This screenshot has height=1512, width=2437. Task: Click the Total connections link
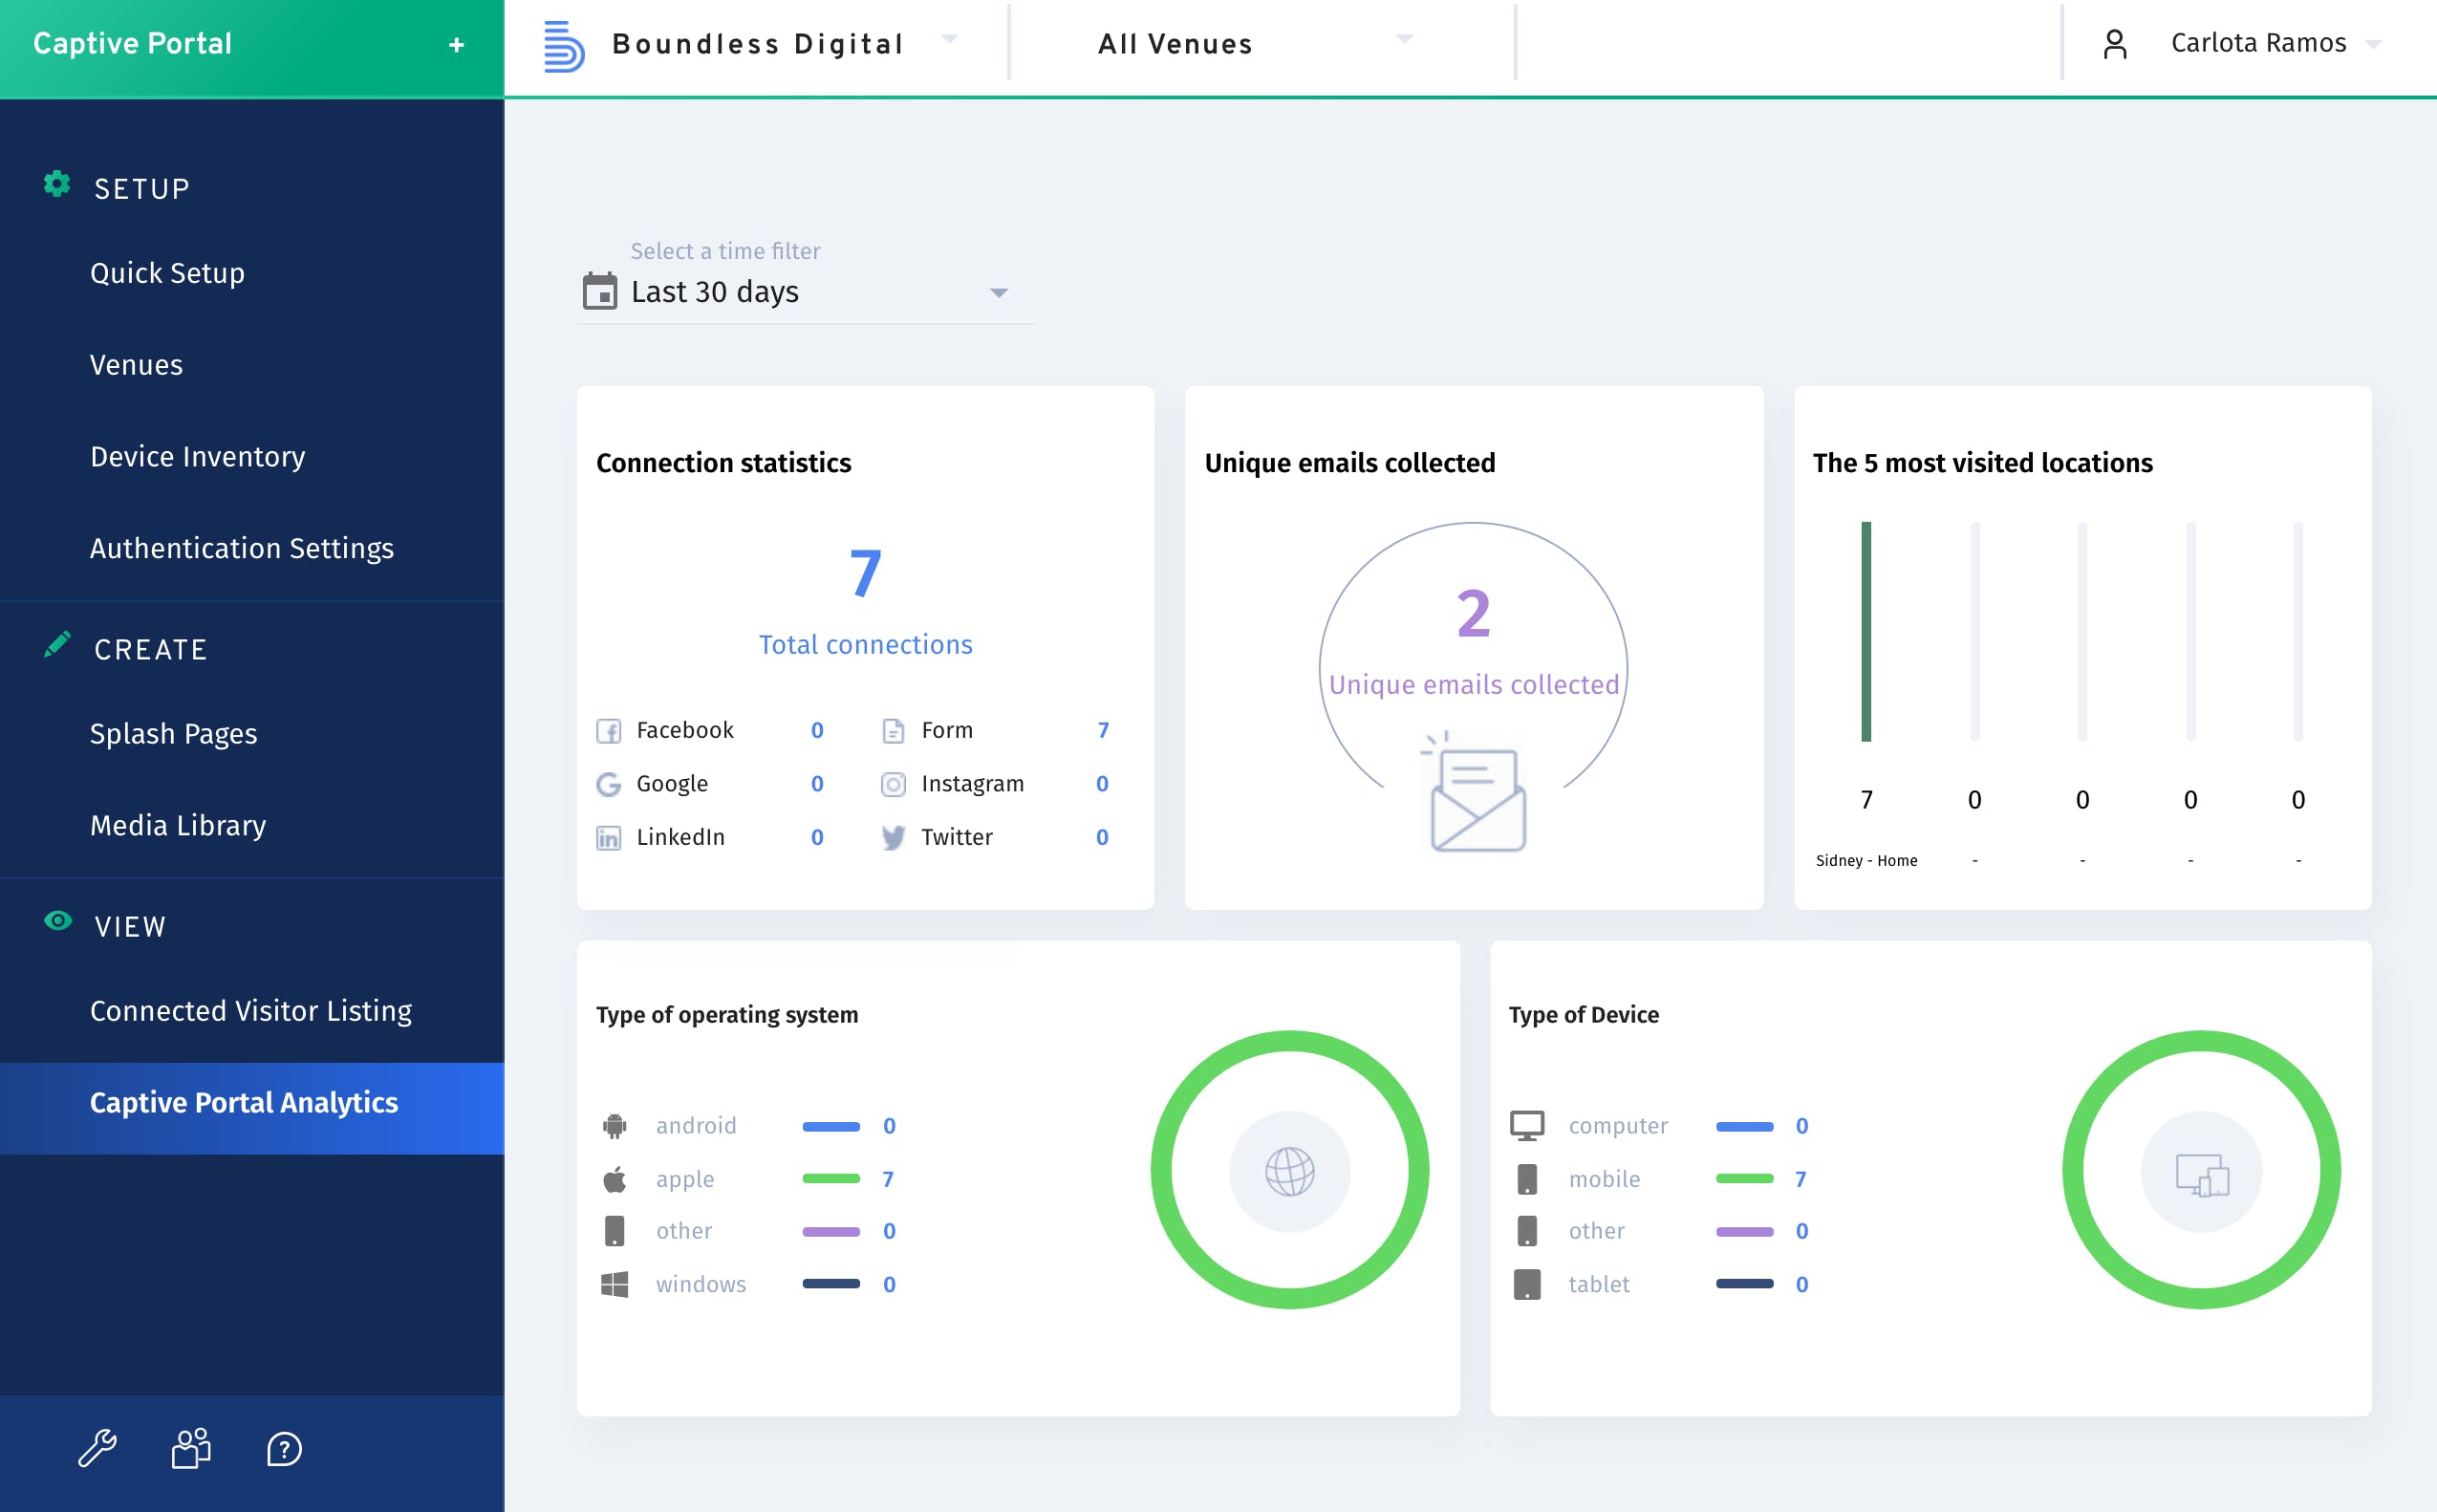click(x=865, y=644)
